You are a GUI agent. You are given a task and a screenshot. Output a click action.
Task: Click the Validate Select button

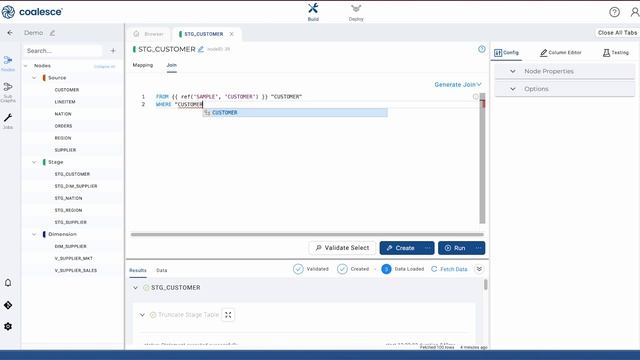pyautogui.click(x=342, y=248)
